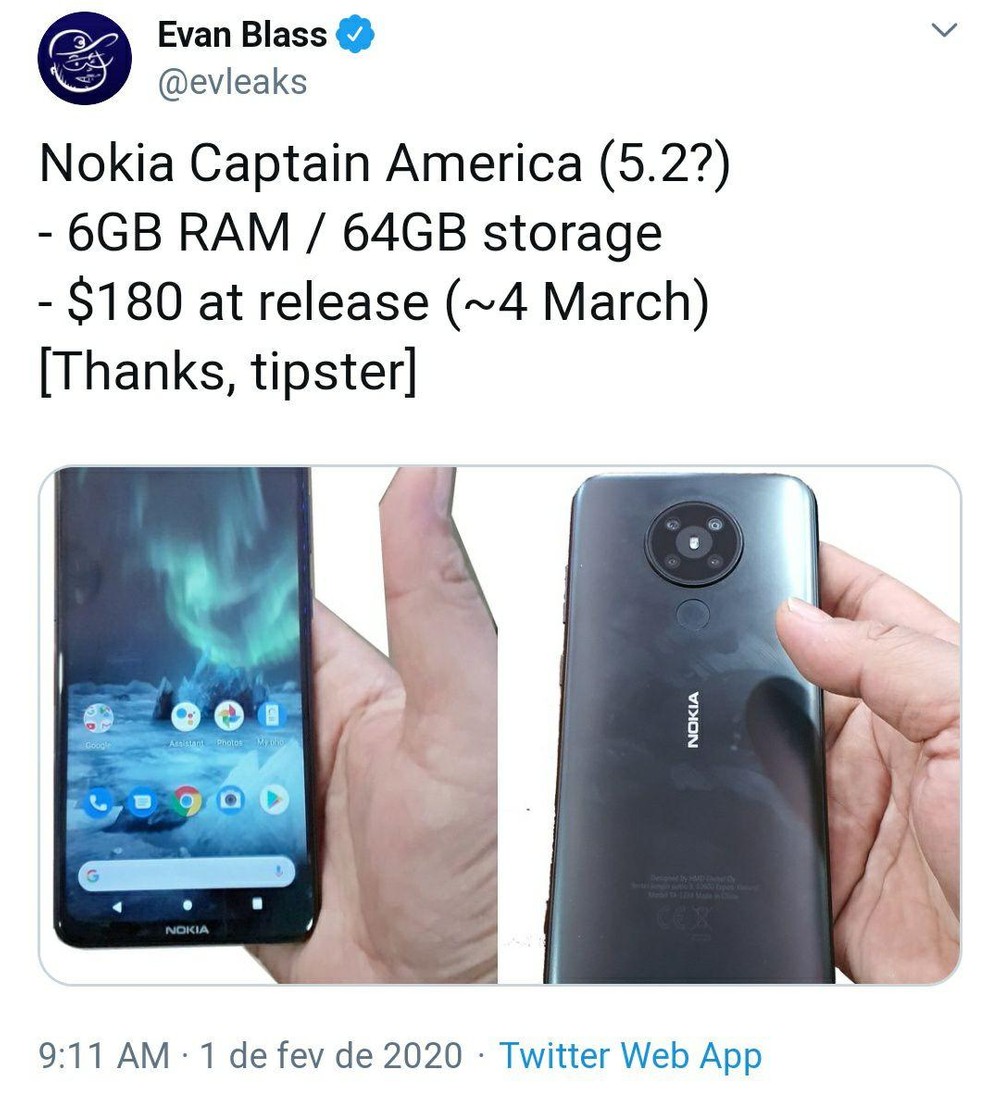Tap the Google Assistant app icon
1000x1096 pixels.
tap(185, 716)
